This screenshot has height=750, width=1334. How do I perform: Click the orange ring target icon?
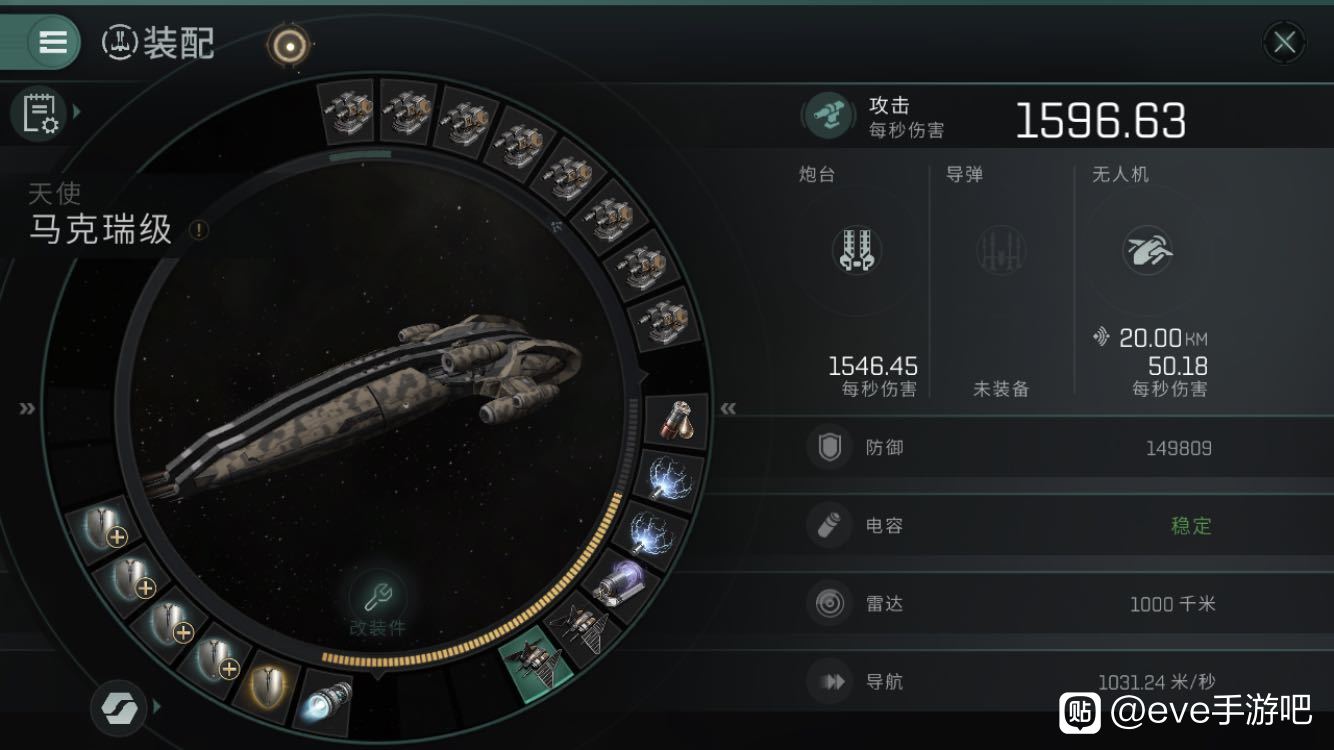(x=289, y=44)
